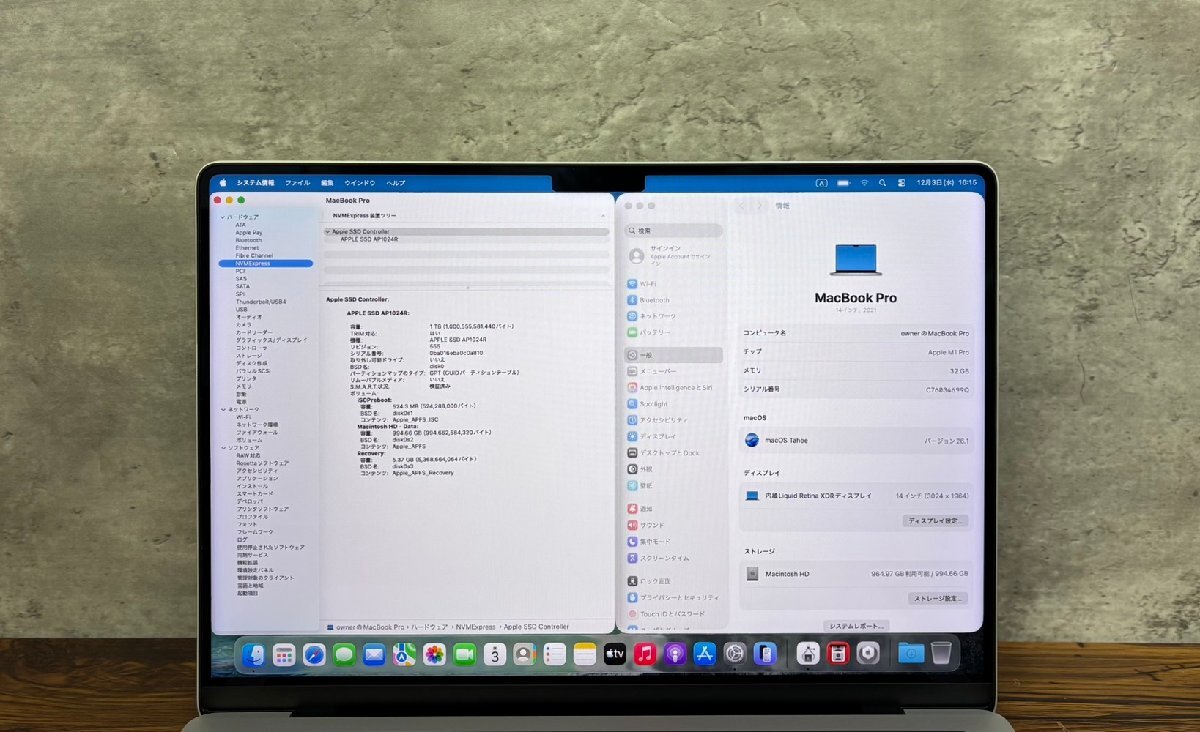Open Podcasts from the Dock

pos(675,654)
